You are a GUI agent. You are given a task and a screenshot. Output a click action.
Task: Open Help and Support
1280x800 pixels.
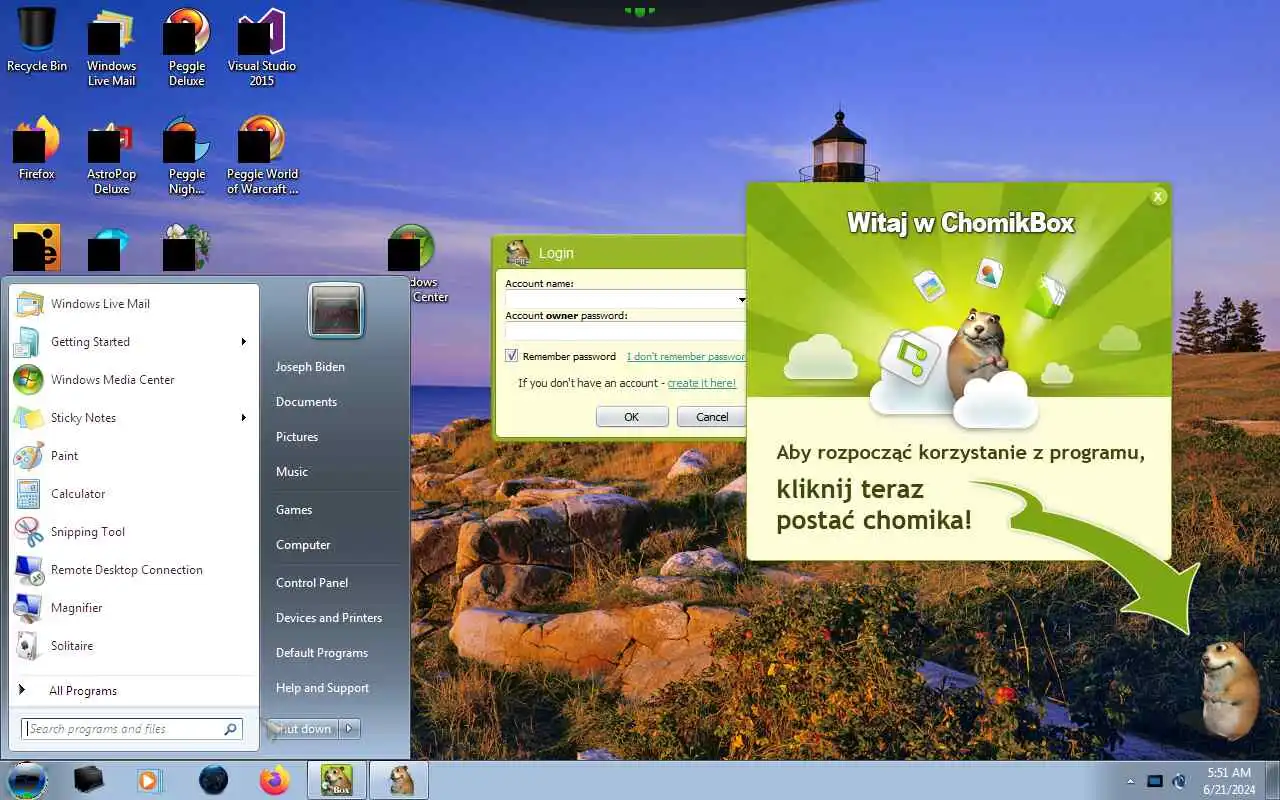[322, 688]
